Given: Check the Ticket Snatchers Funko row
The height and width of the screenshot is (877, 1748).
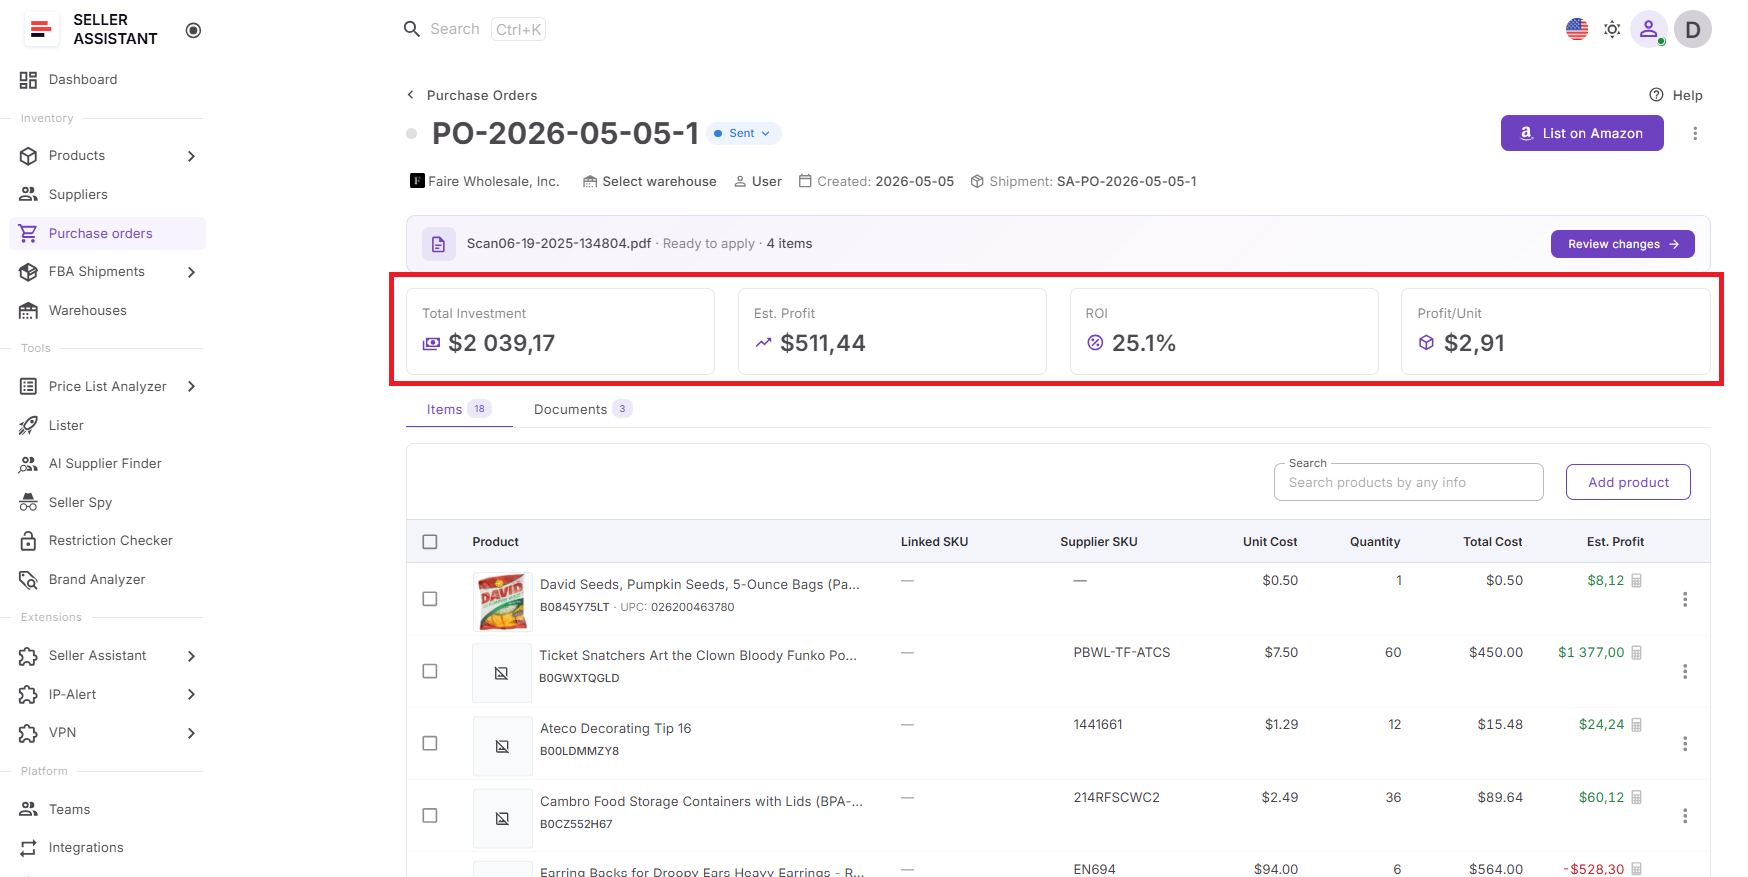Looking at the screenshot, I should [430, 671].
